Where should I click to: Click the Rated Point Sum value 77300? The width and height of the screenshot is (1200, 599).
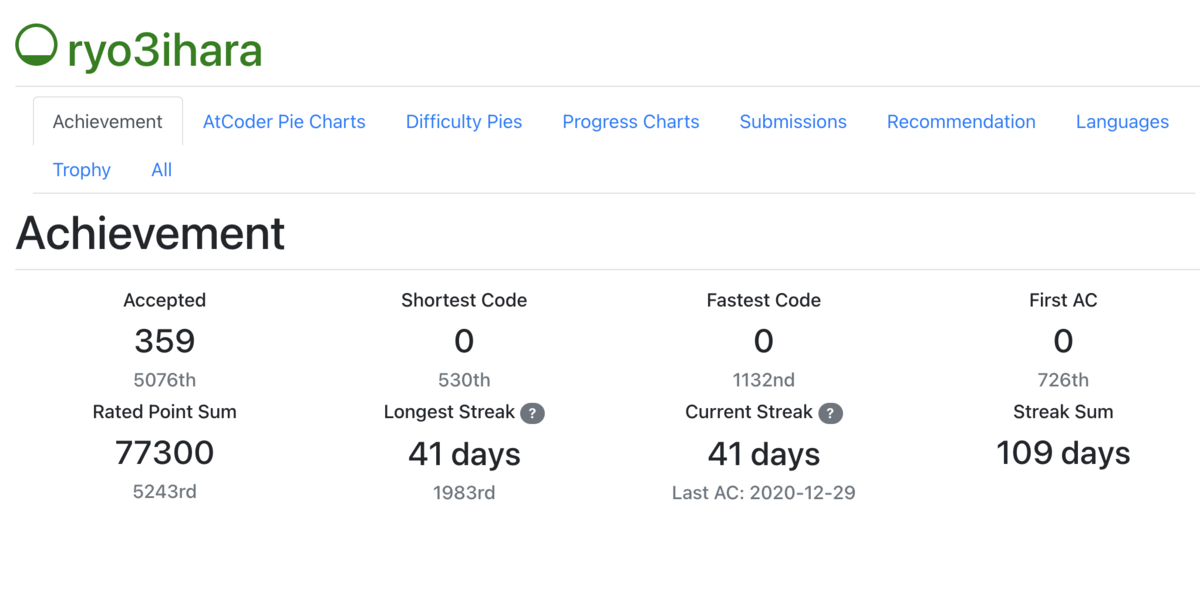pos(165,453)
